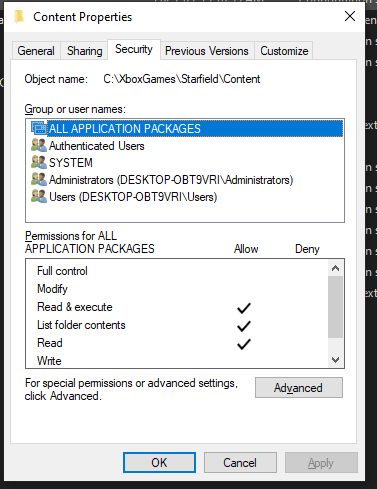Image resolution: width=377 pixels, height=489 pixels.
Task: Click the Authenticated Users group icon
Action: 39,145
